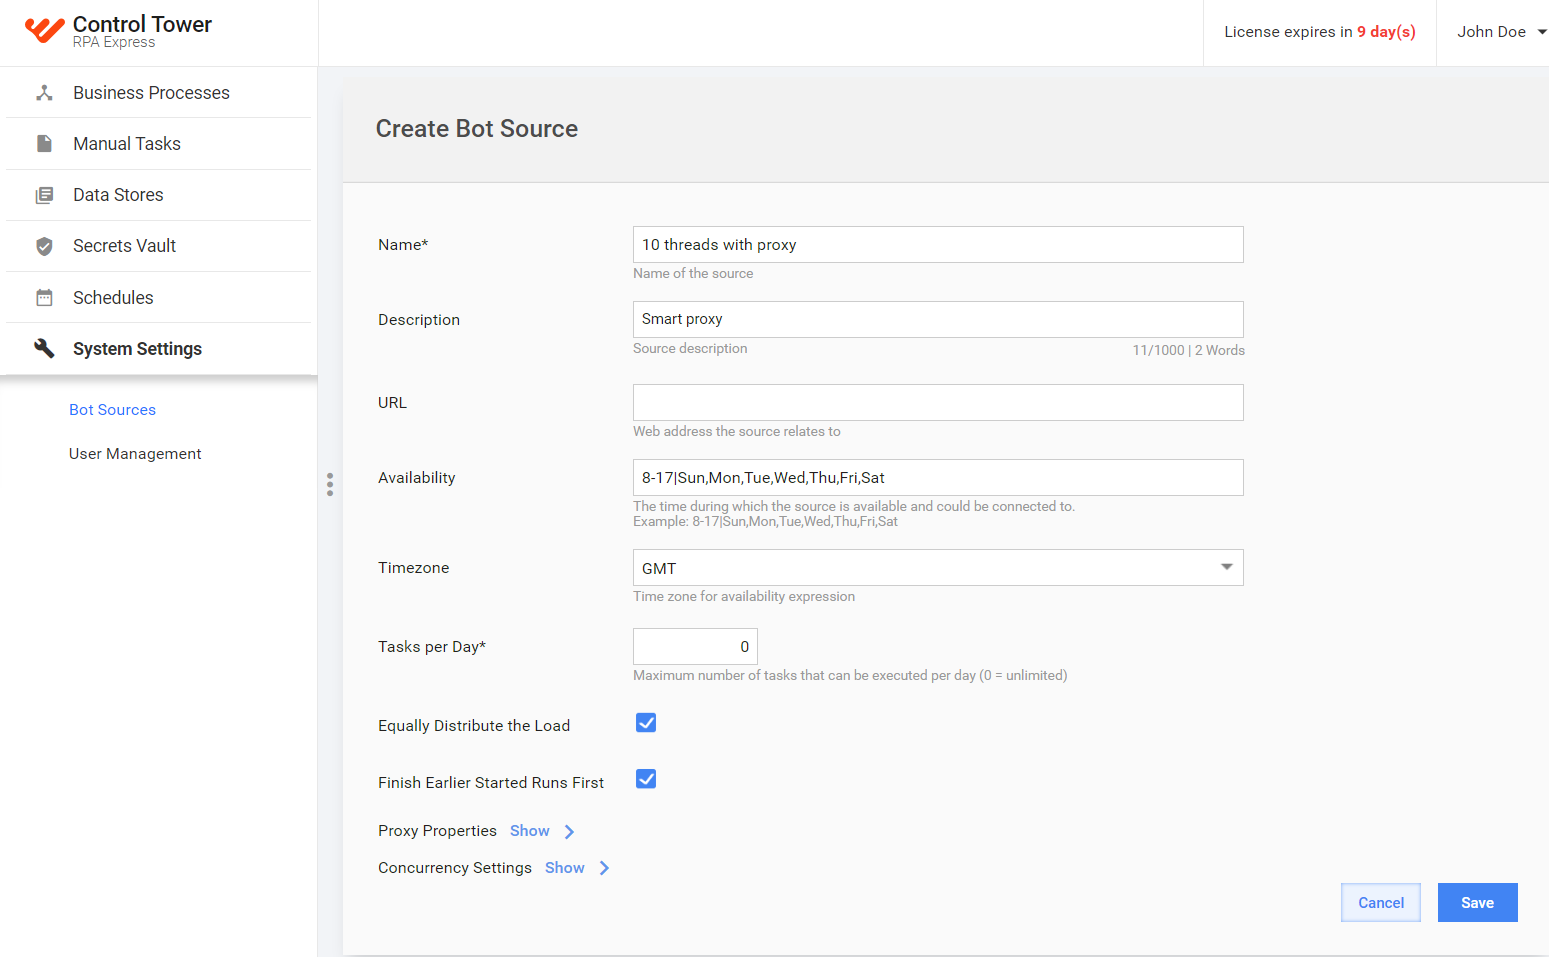The height and width of the screenshot is (957, 1549).
Task: Click the System Settings wrench icon
Action: pos(44,348)
